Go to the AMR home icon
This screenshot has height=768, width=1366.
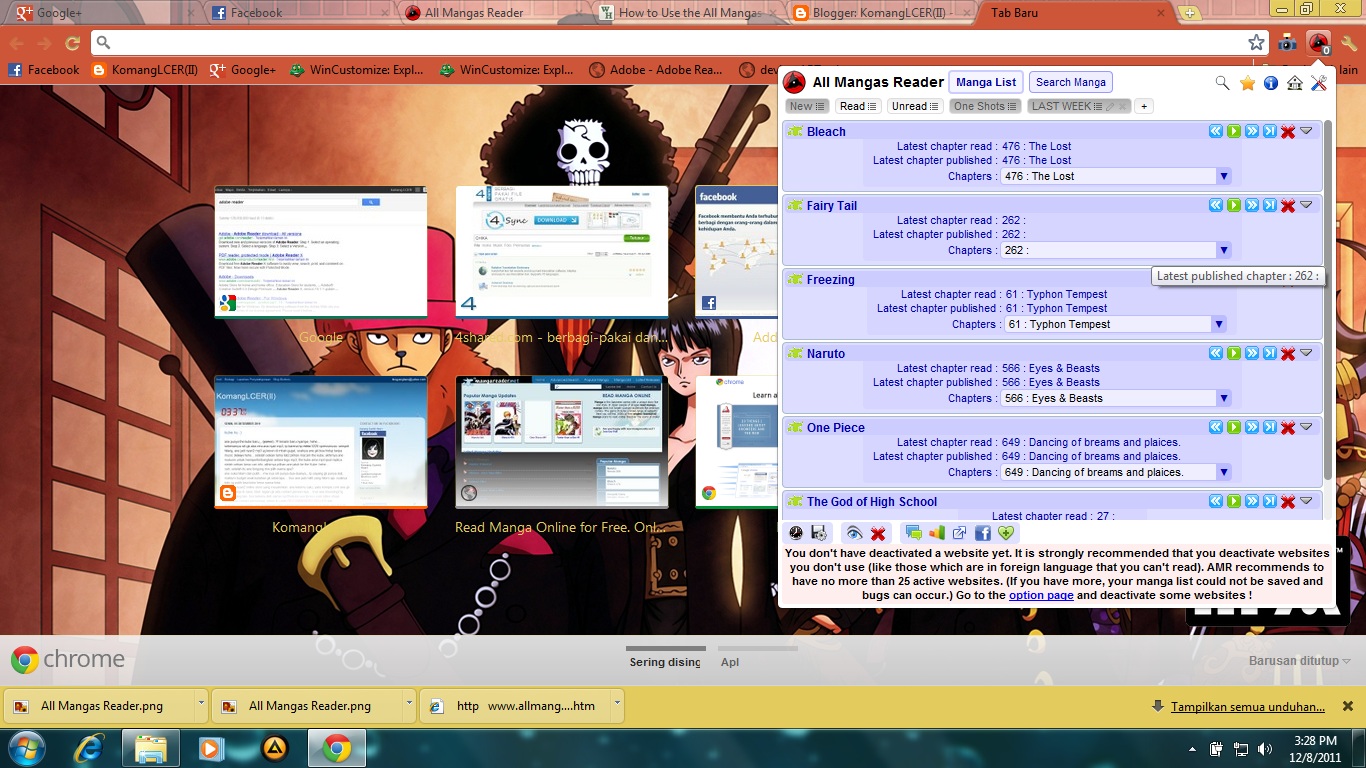pos(1295,83)
